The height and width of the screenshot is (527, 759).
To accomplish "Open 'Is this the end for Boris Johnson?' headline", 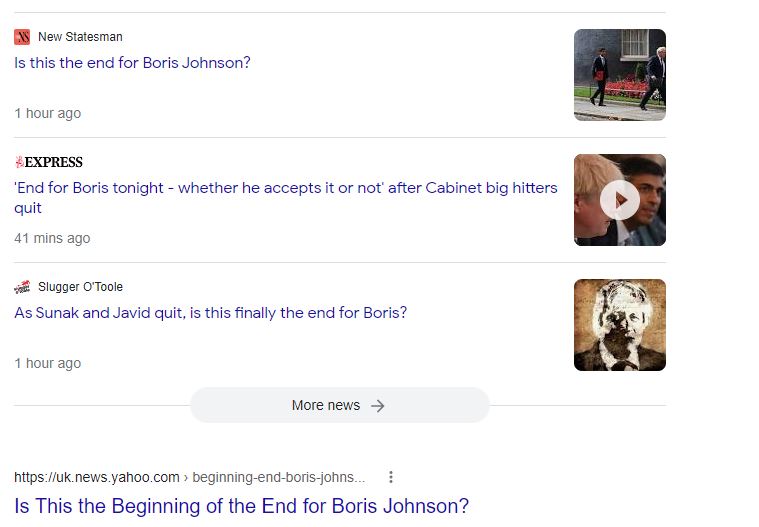I will pyautogui.click(x=132, y=63).
